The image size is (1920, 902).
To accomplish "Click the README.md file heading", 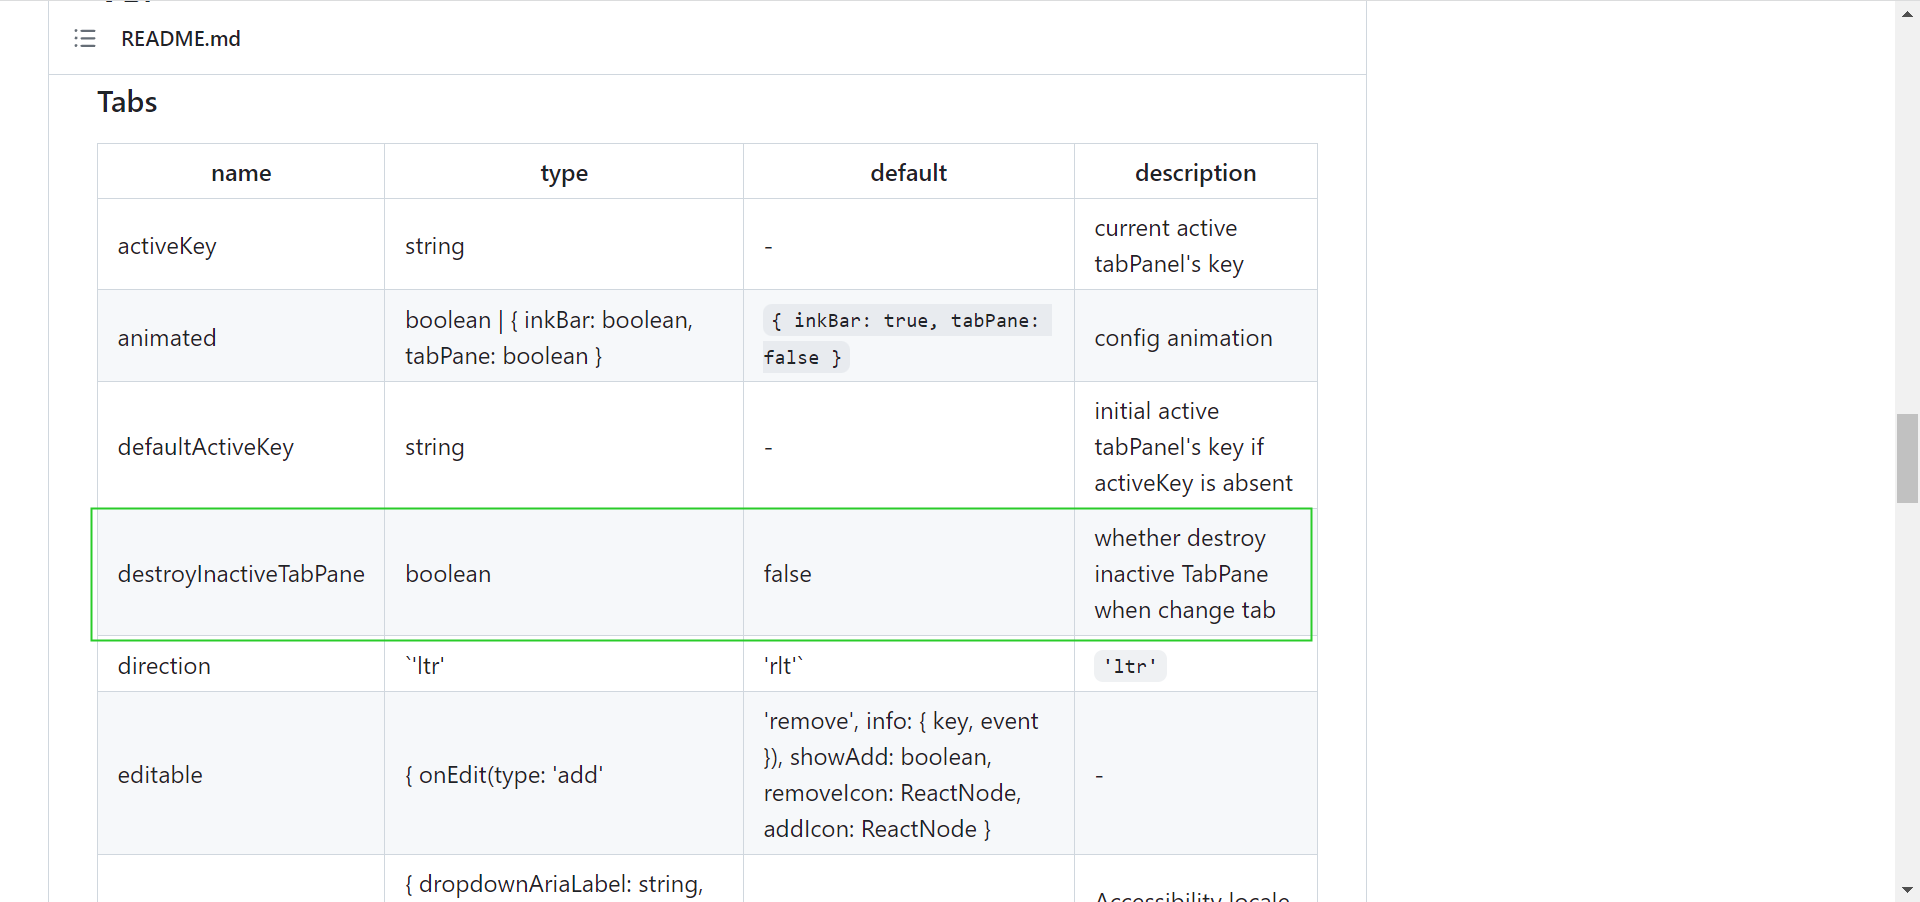I will [180, 38].
